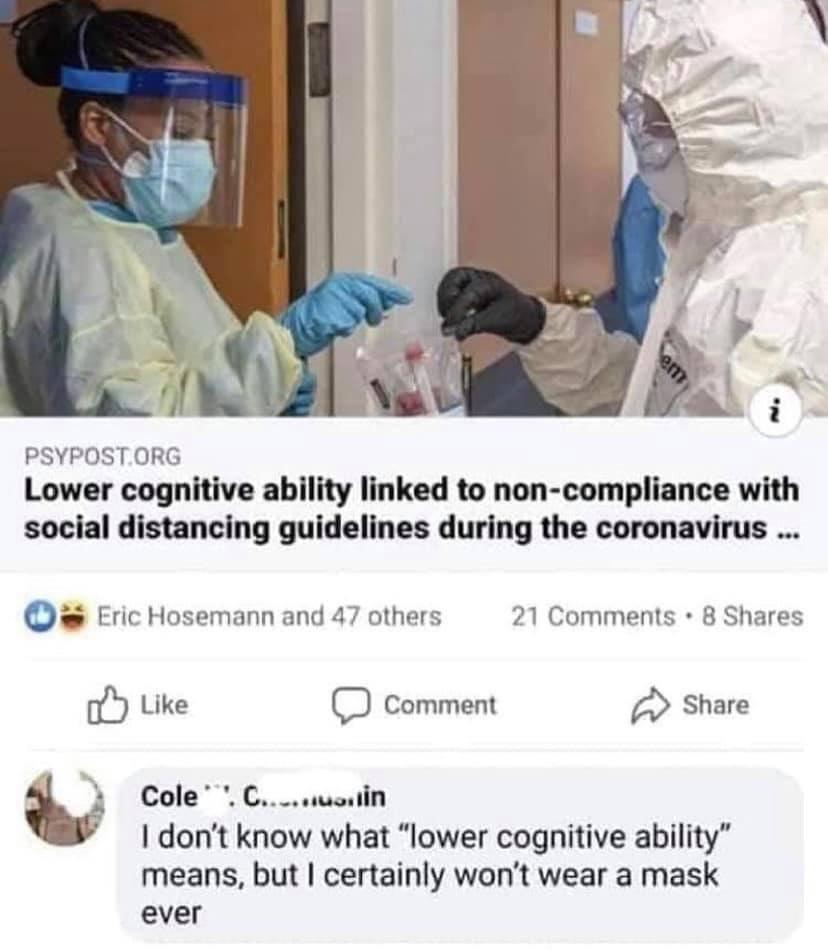Click the info icon on the article image
Viewport: 828px width, 950px height.
pos(777,412)
